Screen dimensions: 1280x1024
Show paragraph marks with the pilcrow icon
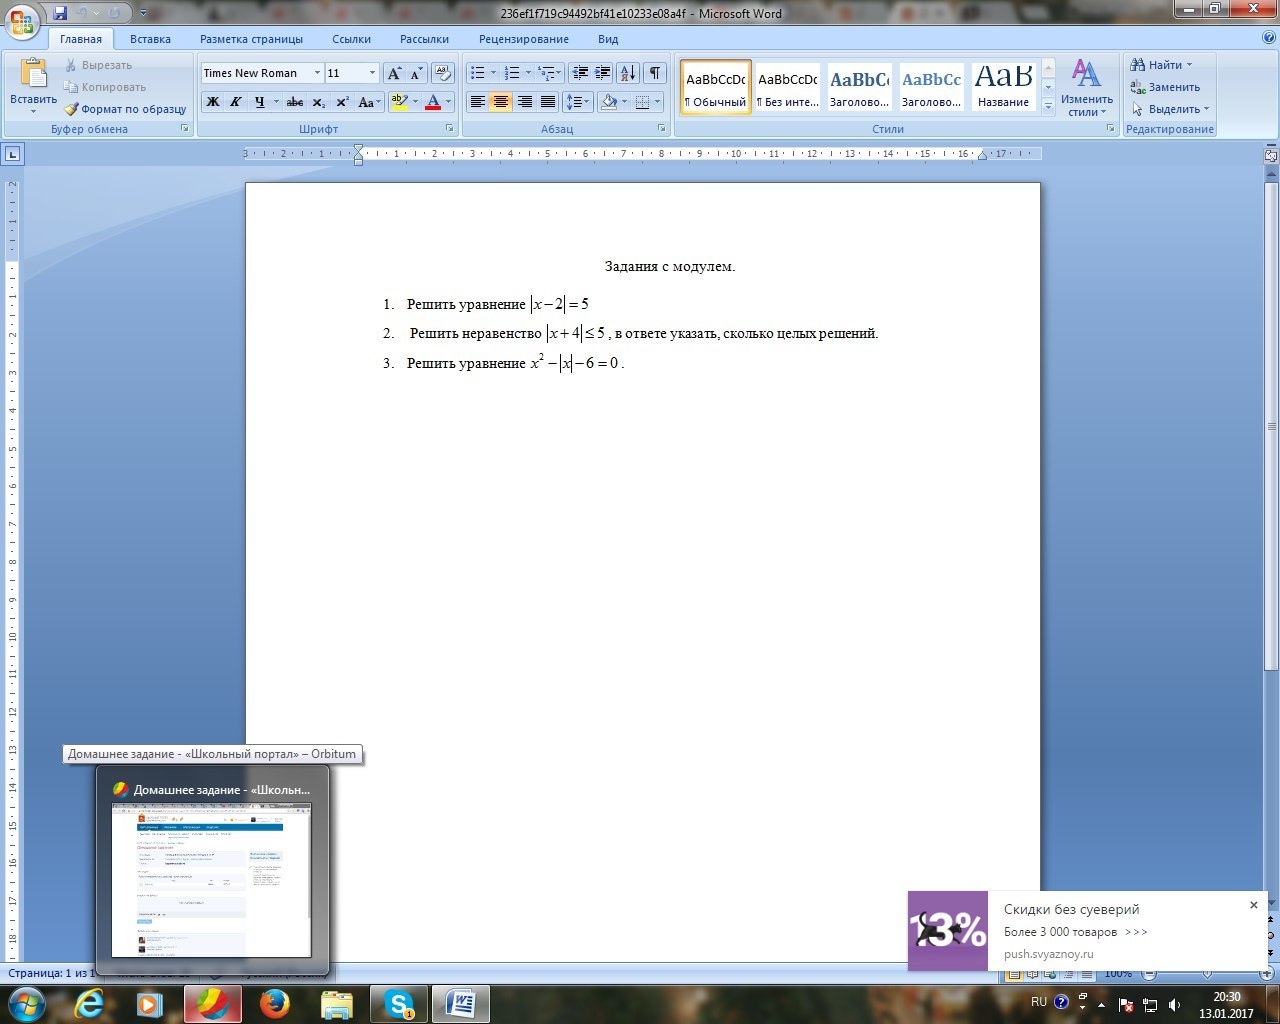click(x=654, y=73)
